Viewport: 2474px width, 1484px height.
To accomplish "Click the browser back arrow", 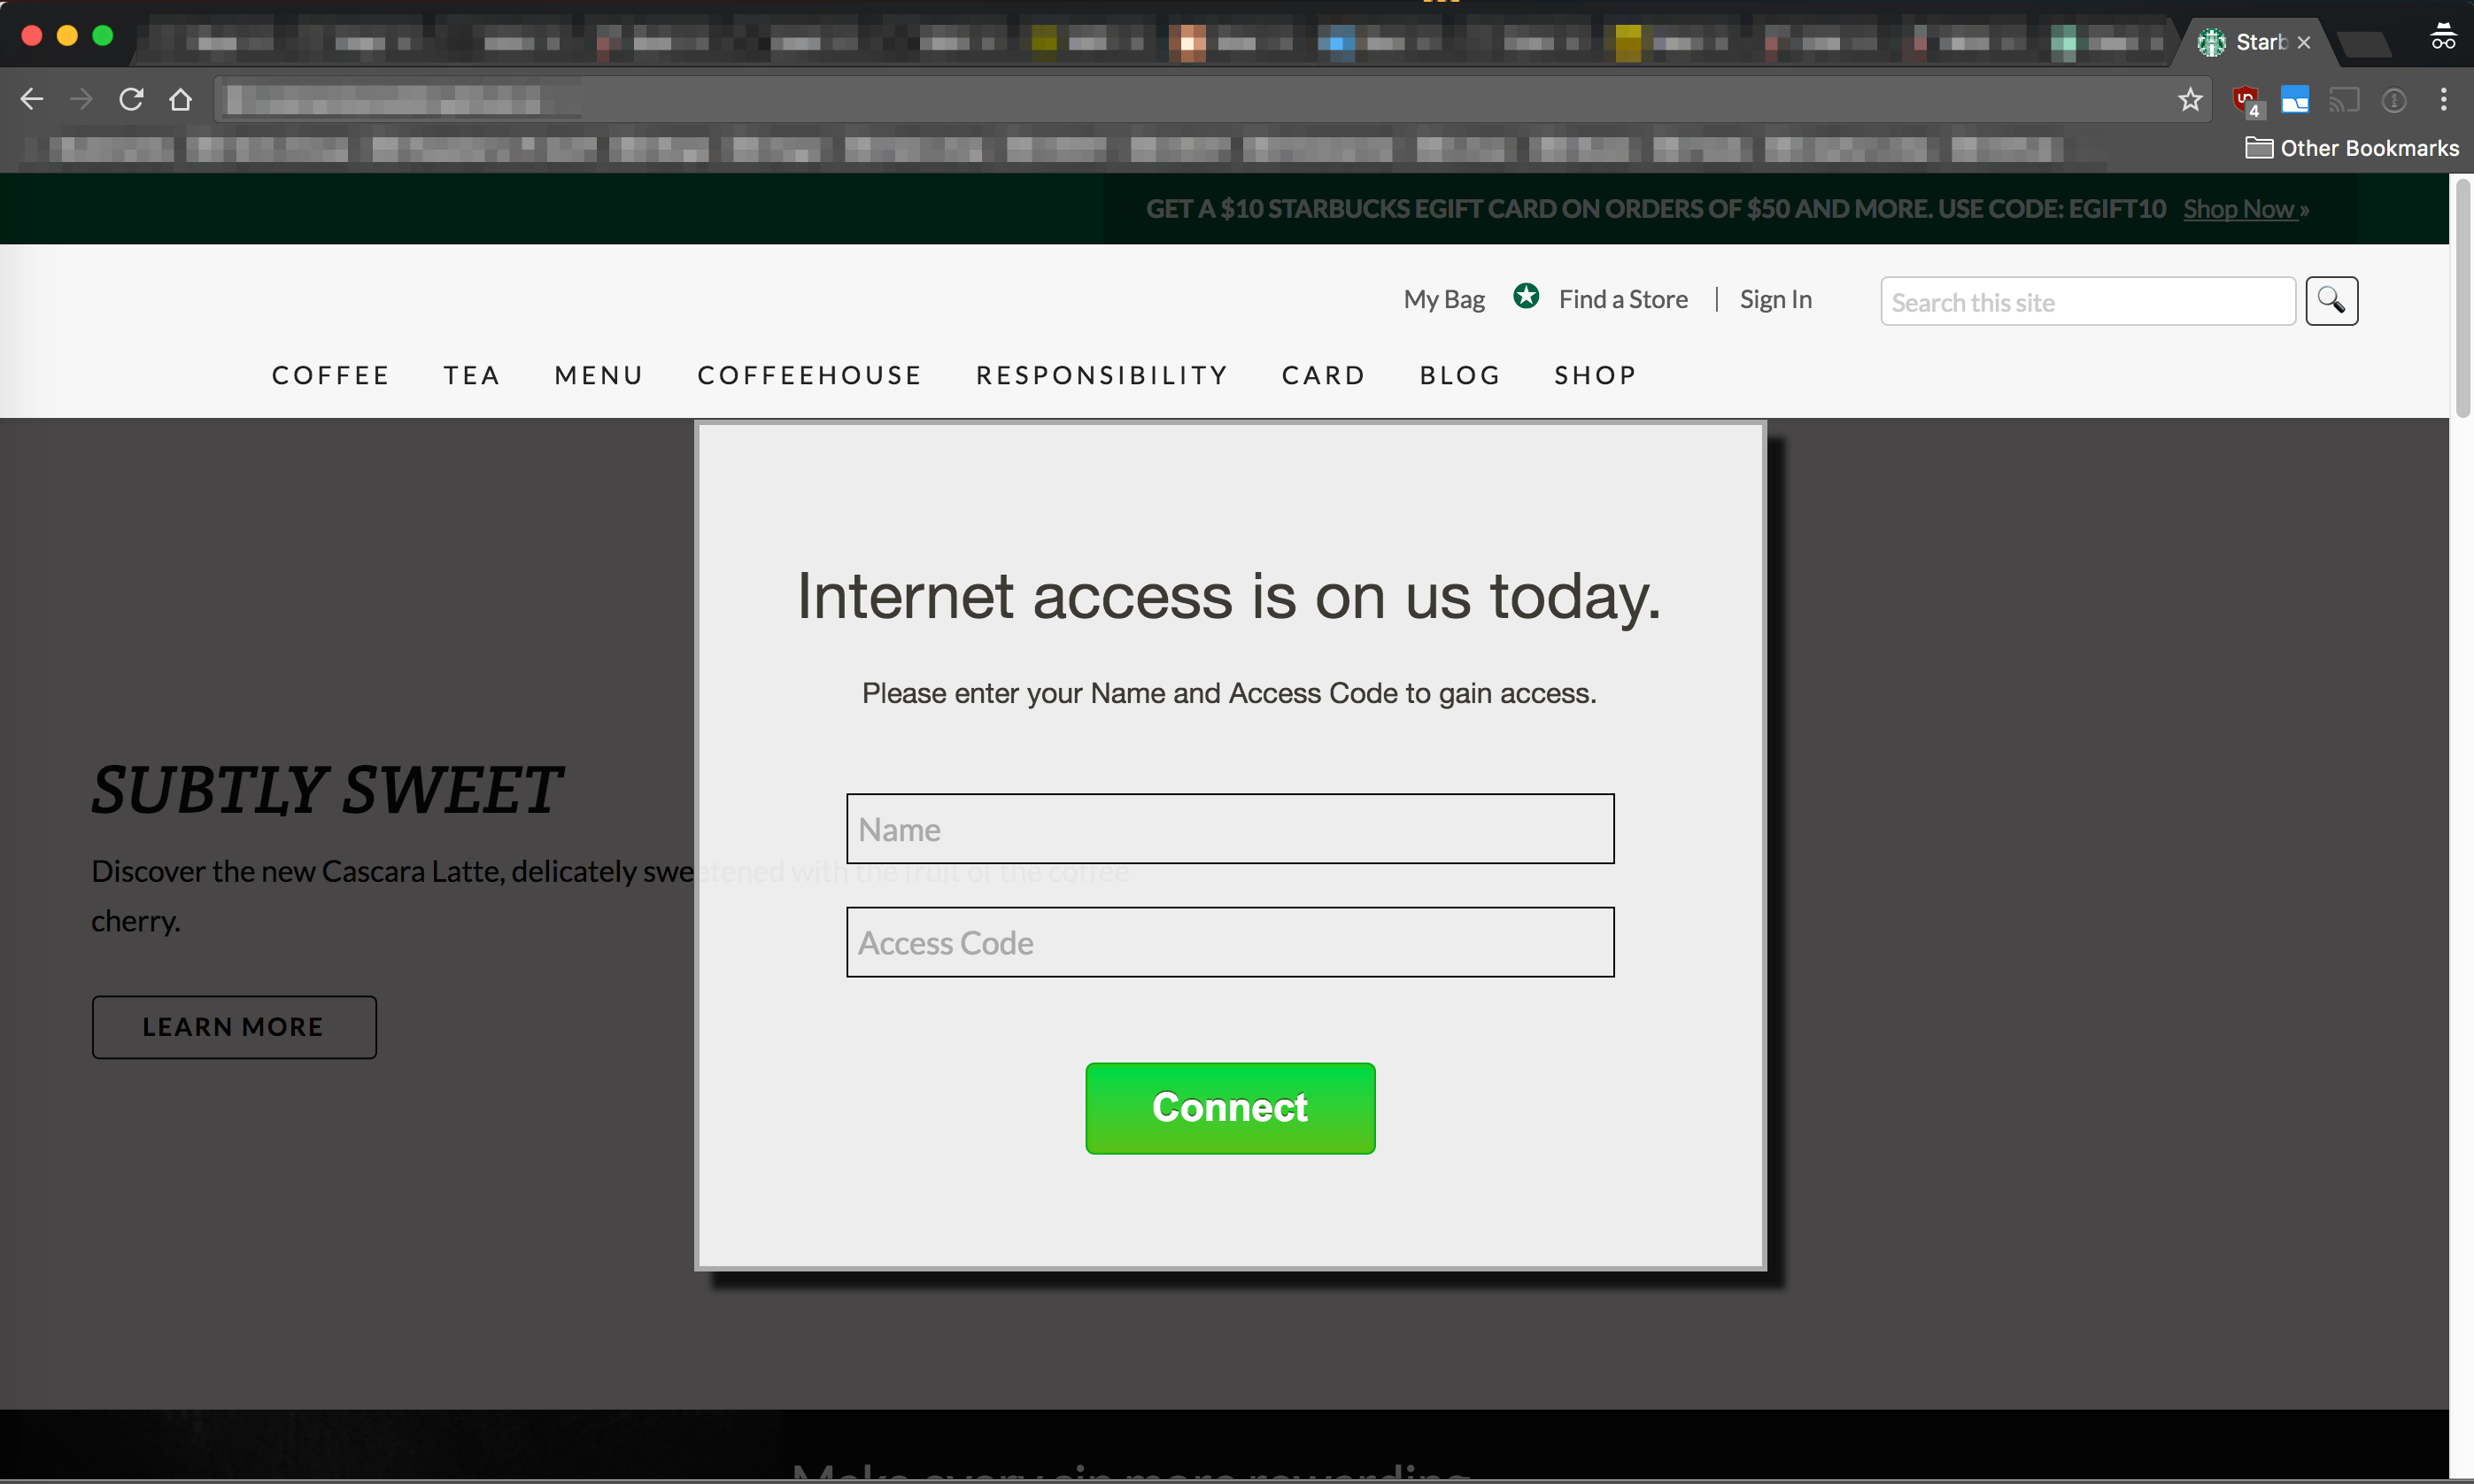I will coord(32,99).
